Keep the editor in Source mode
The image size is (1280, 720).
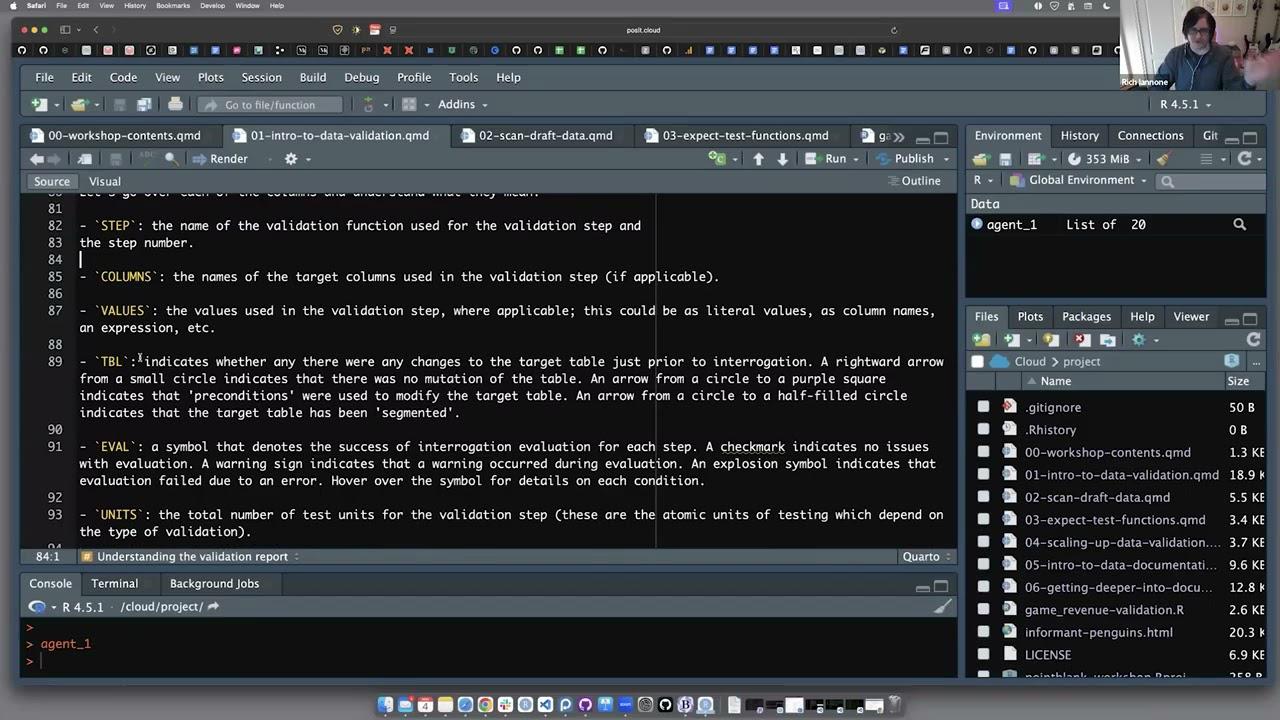click(52, 181)
